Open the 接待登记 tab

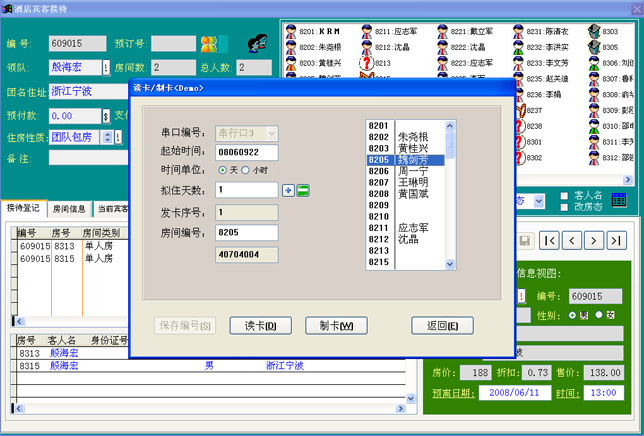22,209
